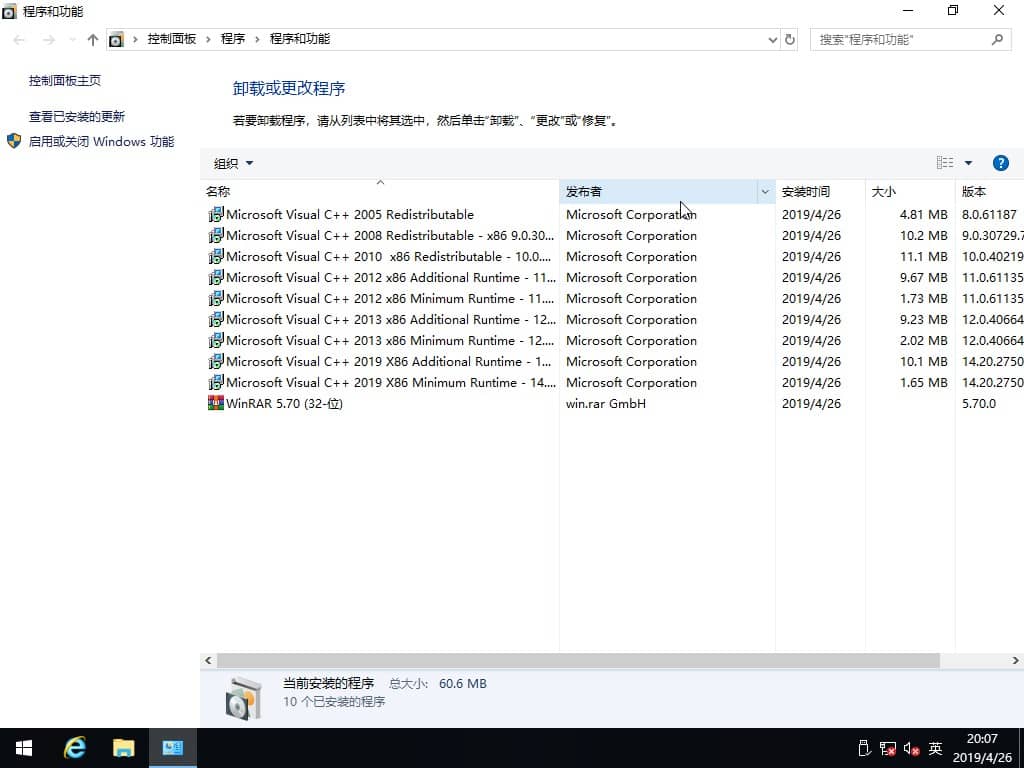Launch Internet Explorer from taskbar
Screen dimensions: 1024x768
74,748
